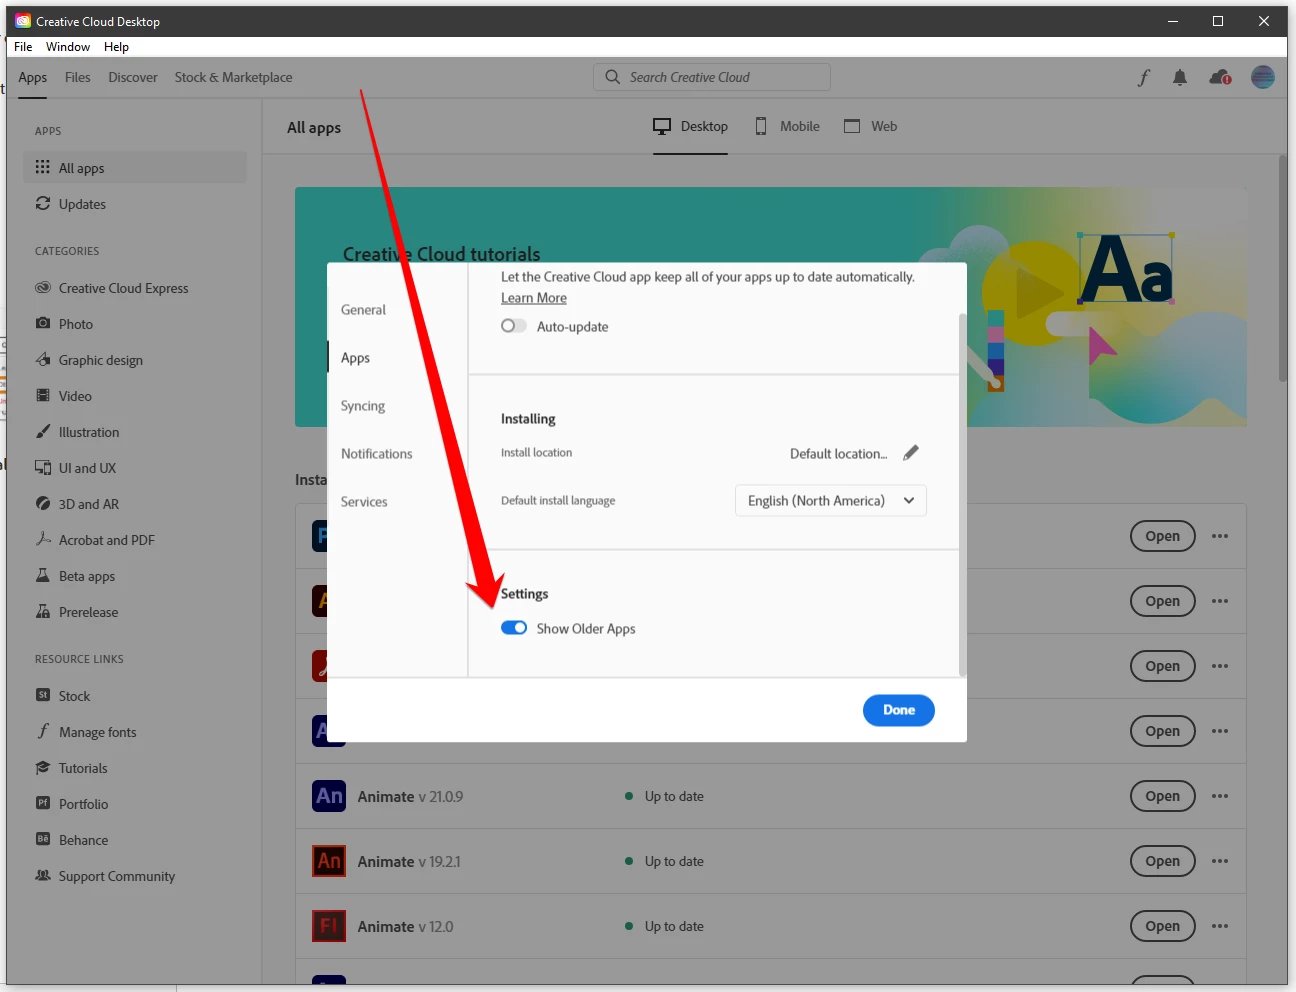Click Animate v 19.2.1 app icon
This screenshot has height=992, width=1296.
(329, 861)
